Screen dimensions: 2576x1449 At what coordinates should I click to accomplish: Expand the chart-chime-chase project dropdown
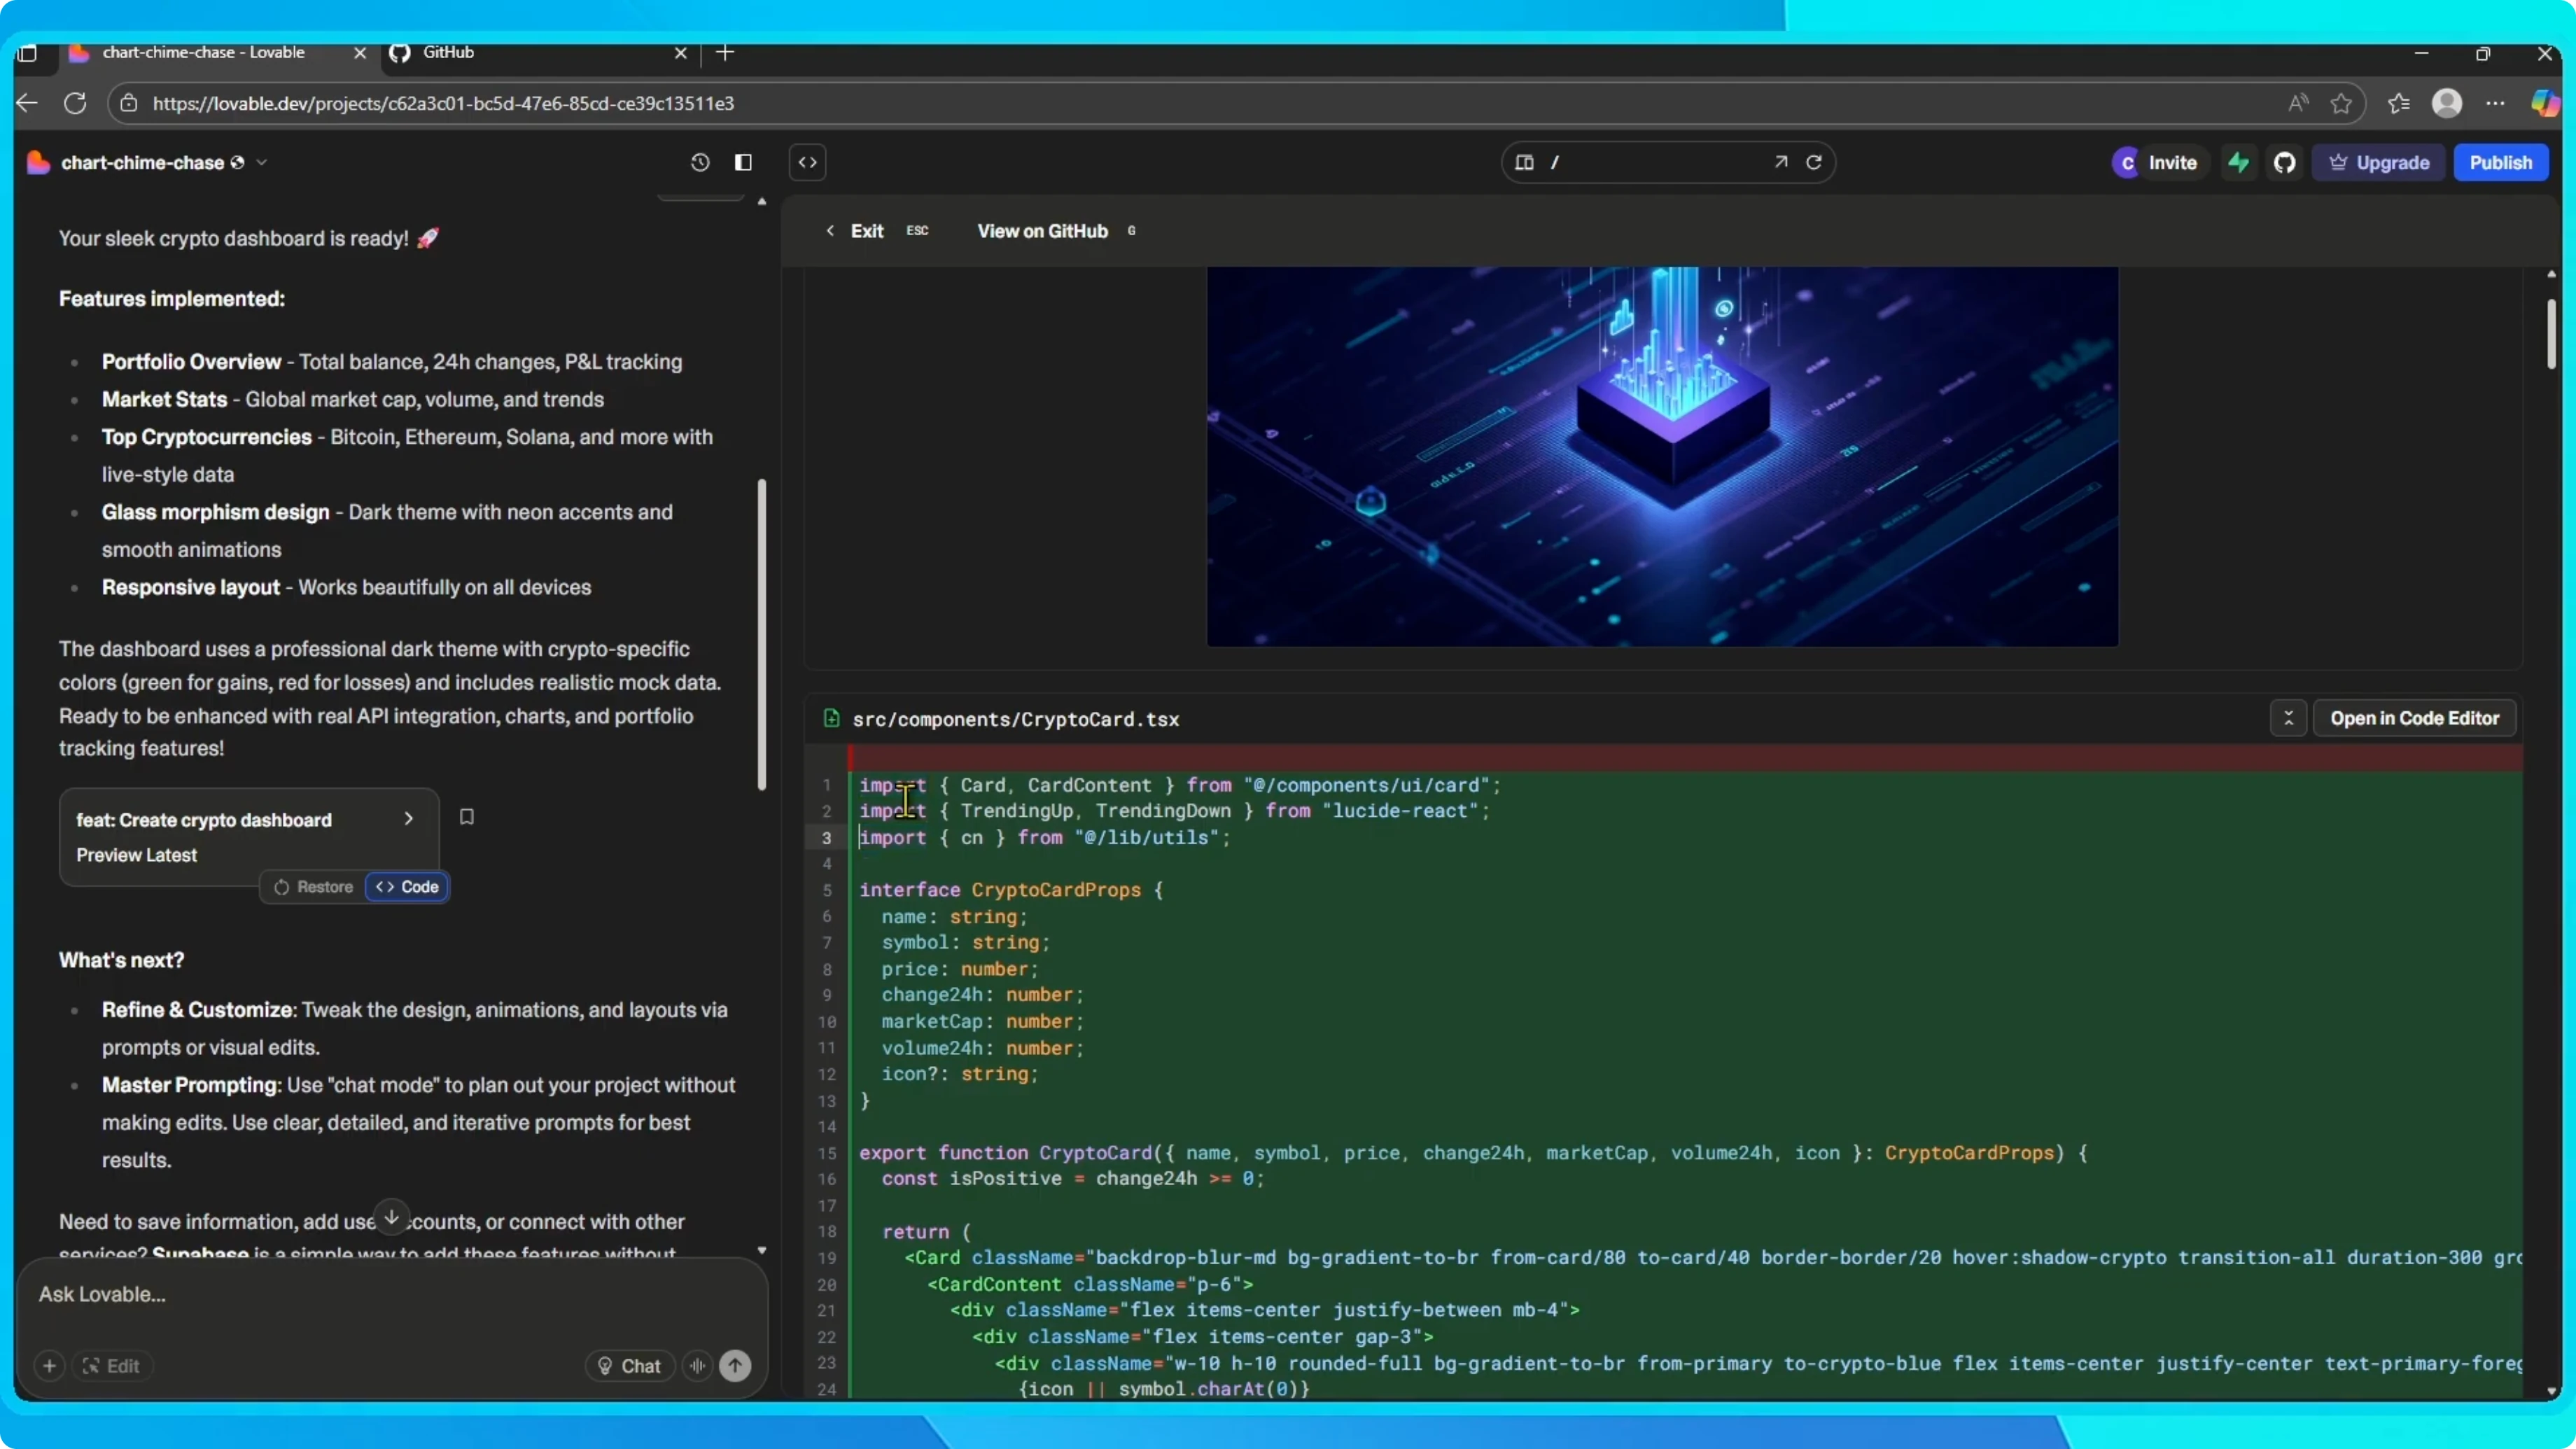[262, 162]
